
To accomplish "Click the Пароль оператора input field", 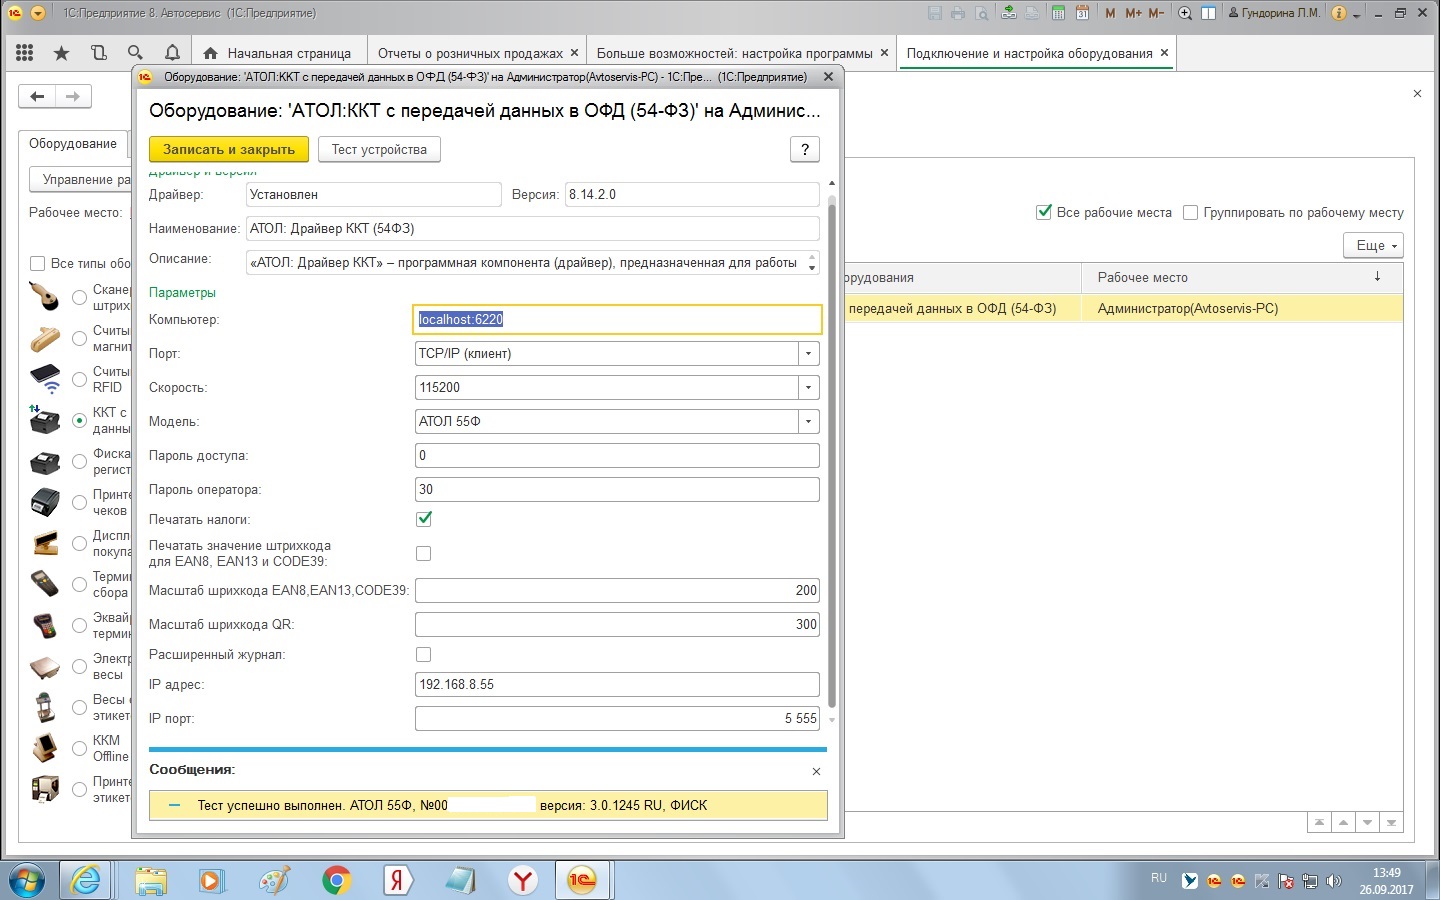I will (x=617, y=489).
